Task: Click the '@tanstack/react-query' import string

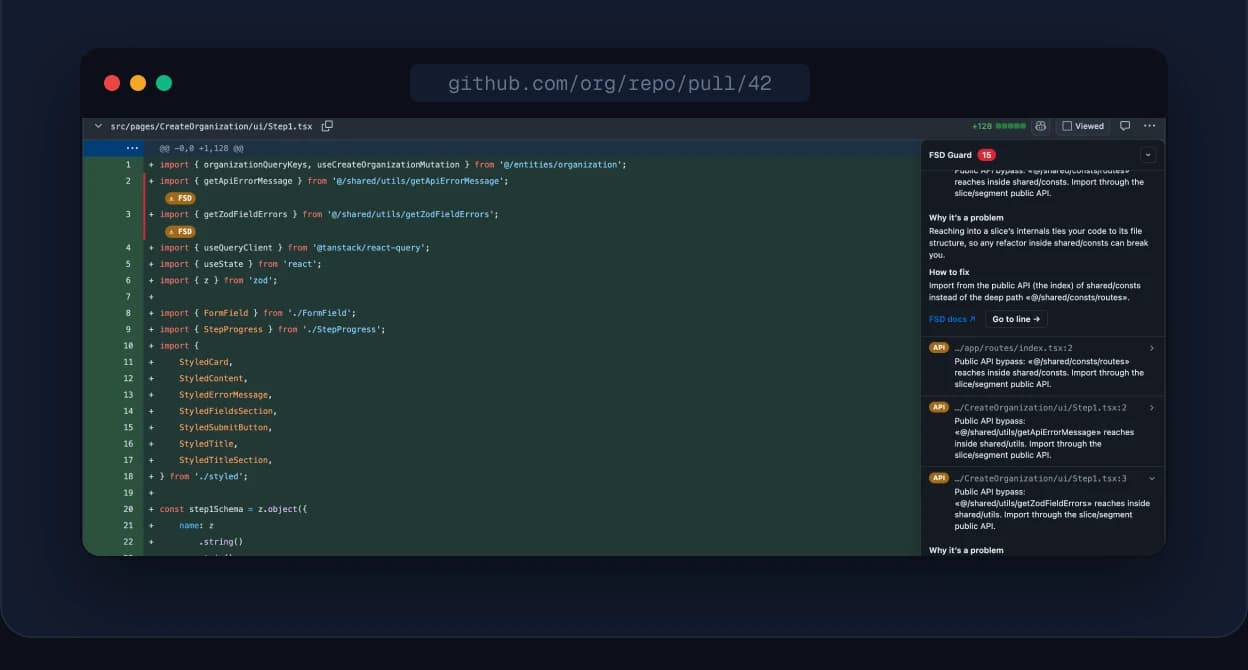Action: pos(370,247)
